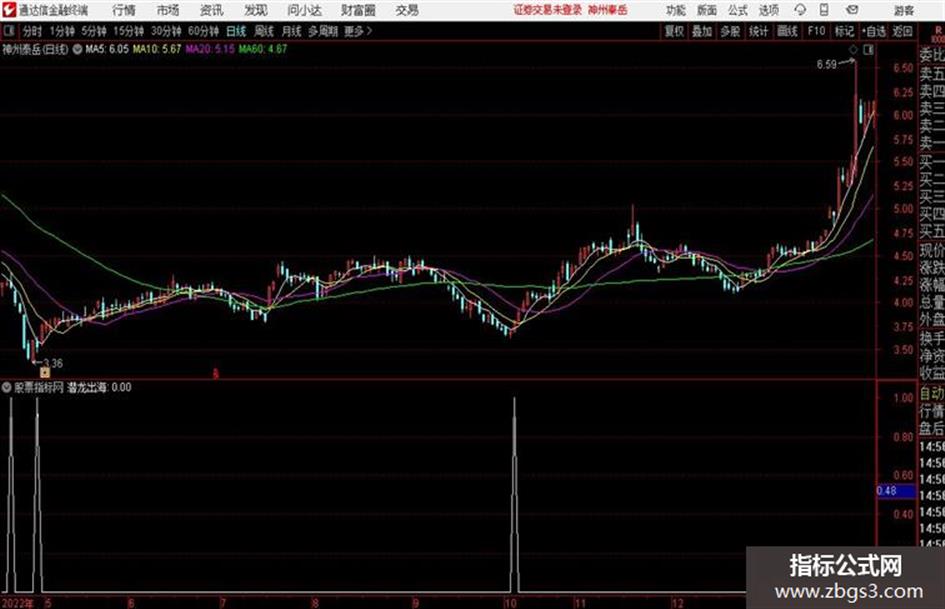The width and height of the screenshot is (945, 609).
Task: Click the F10 company info button
Action: [816, 31]
